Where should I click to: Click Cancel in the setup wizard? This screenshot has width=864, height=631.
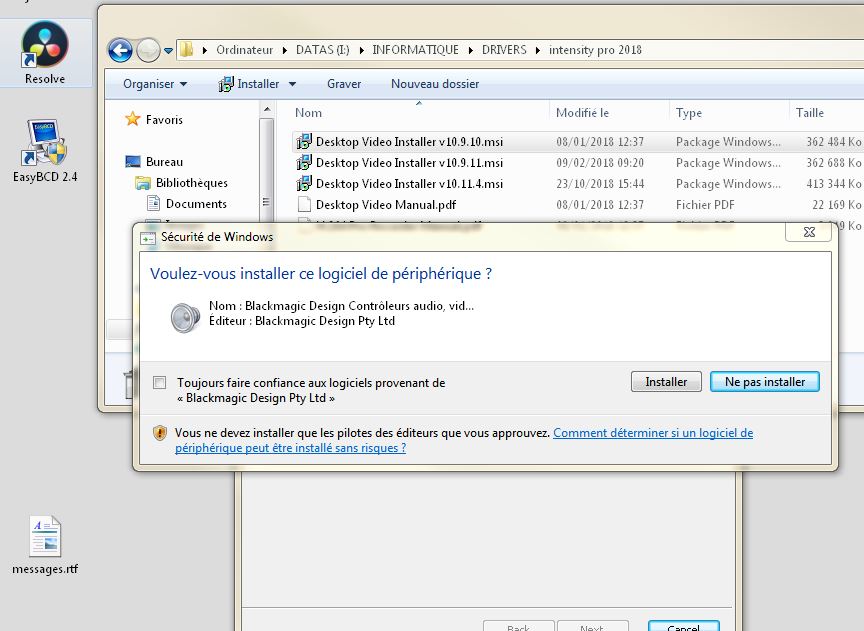tap(683, 626)
